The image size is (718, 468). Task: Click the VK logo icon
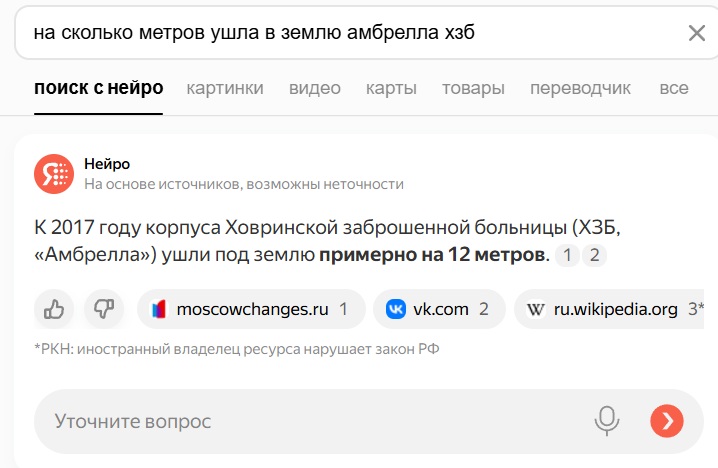(x=396, y=309)
